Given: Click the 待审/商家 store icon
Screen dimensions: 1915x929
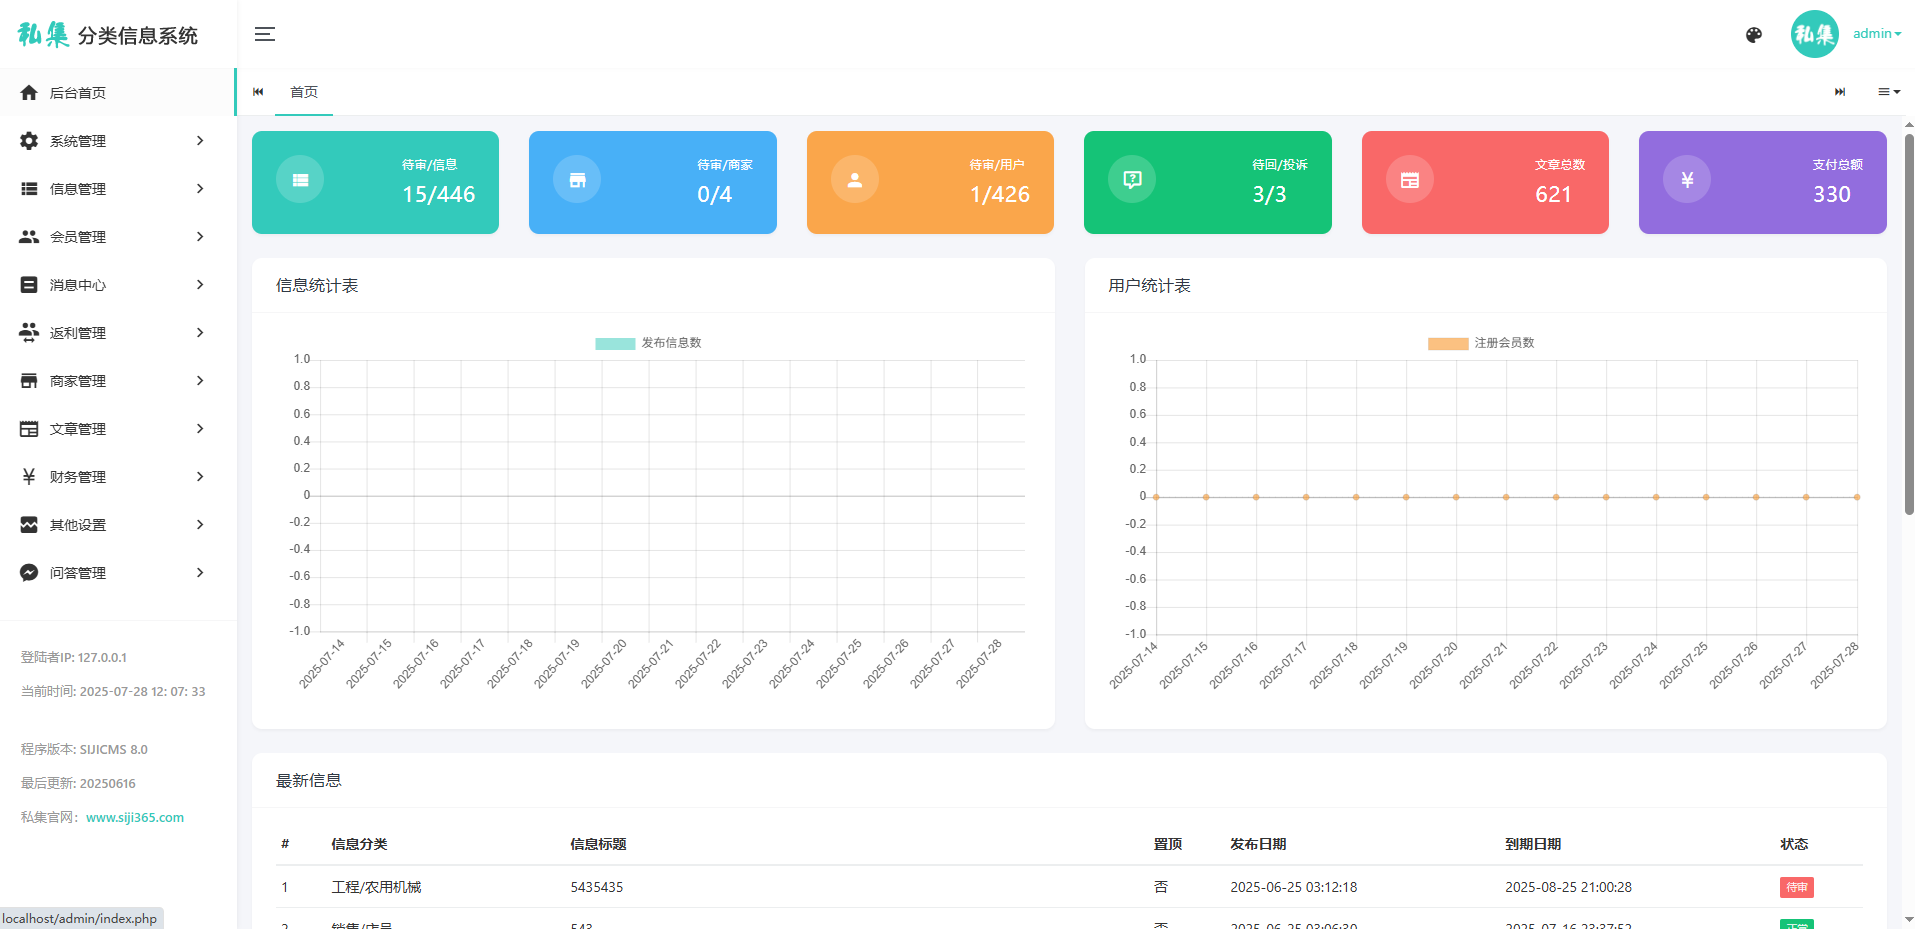Looking at the screenshot, I should [x=577, y=180].
